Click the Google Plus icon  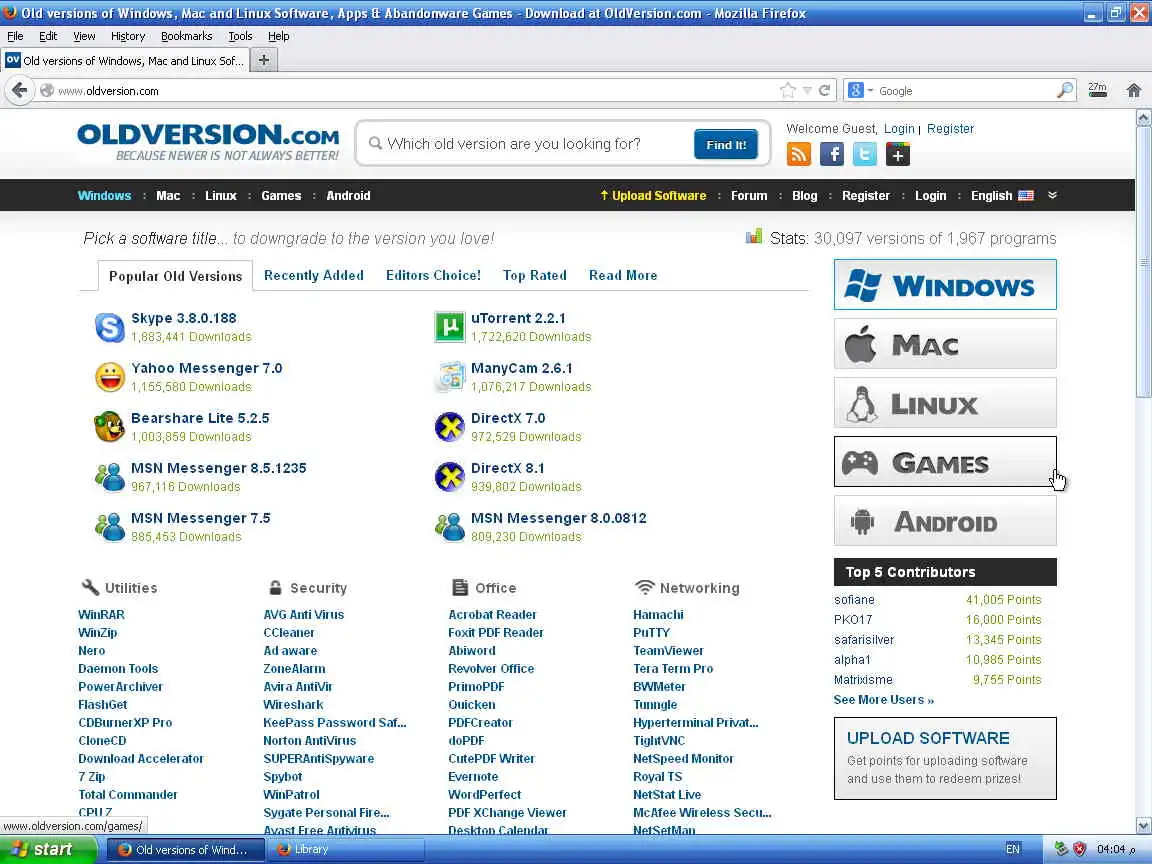click(x=898, y=154)
